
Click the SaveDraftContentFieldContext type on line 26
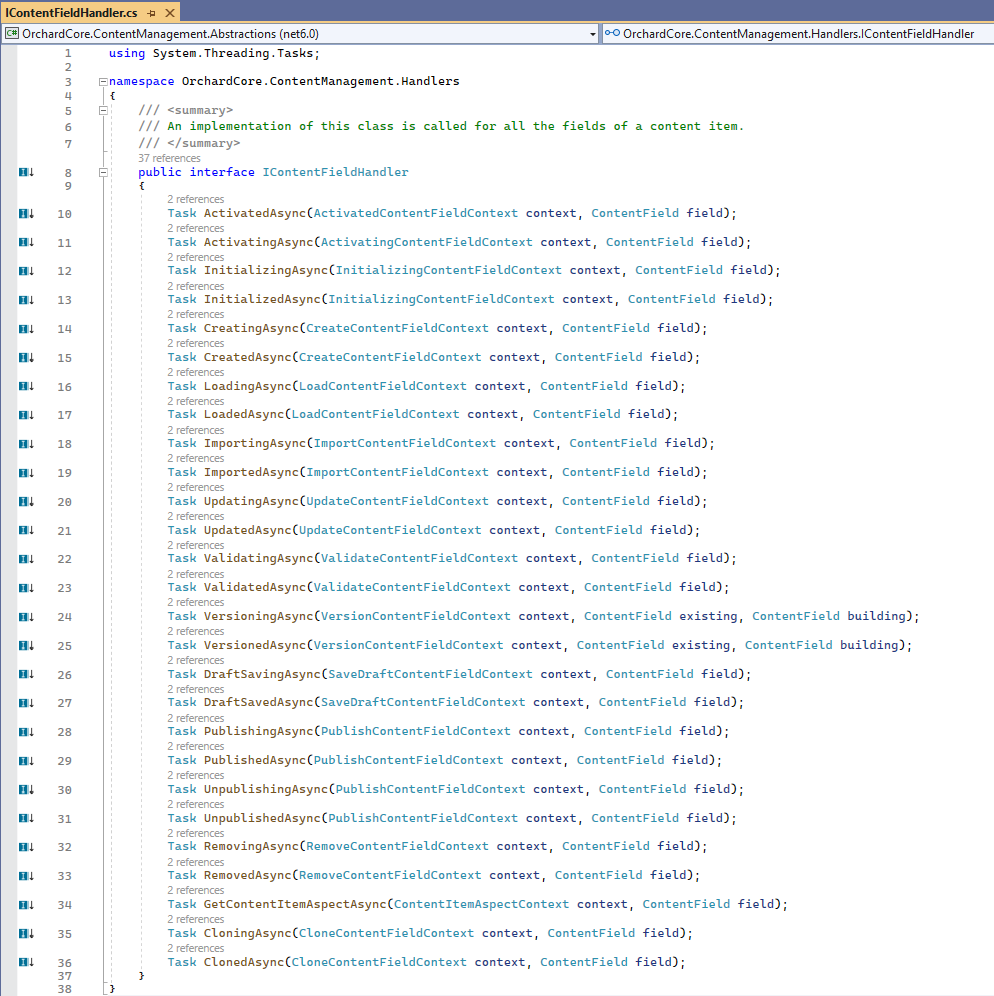point(430,674)
